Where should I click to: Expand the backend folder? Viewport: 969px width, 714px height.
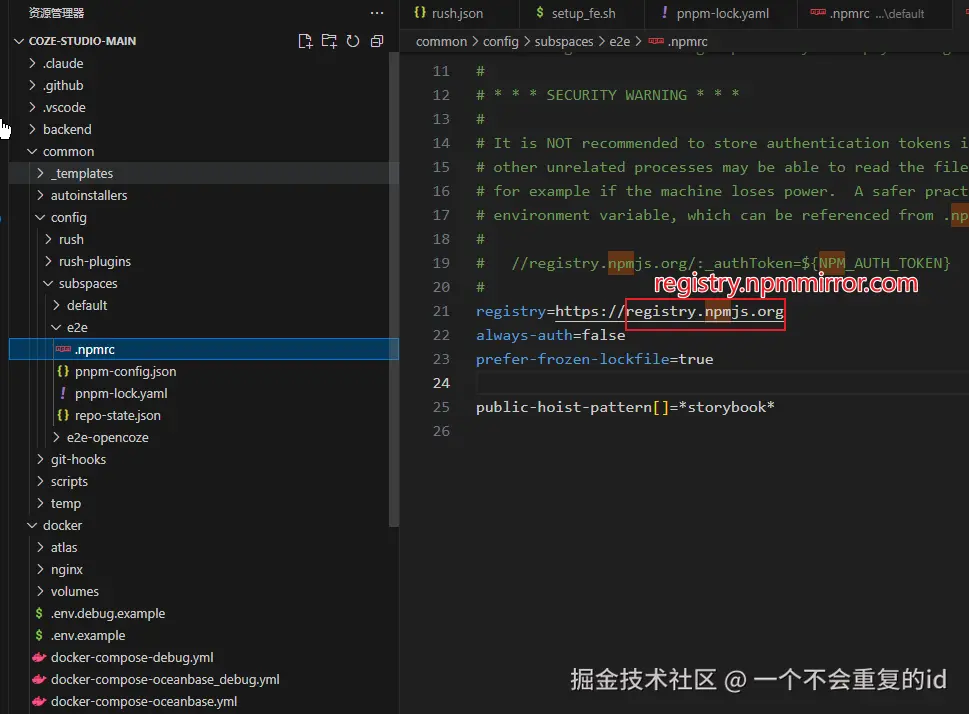[32, 129]
